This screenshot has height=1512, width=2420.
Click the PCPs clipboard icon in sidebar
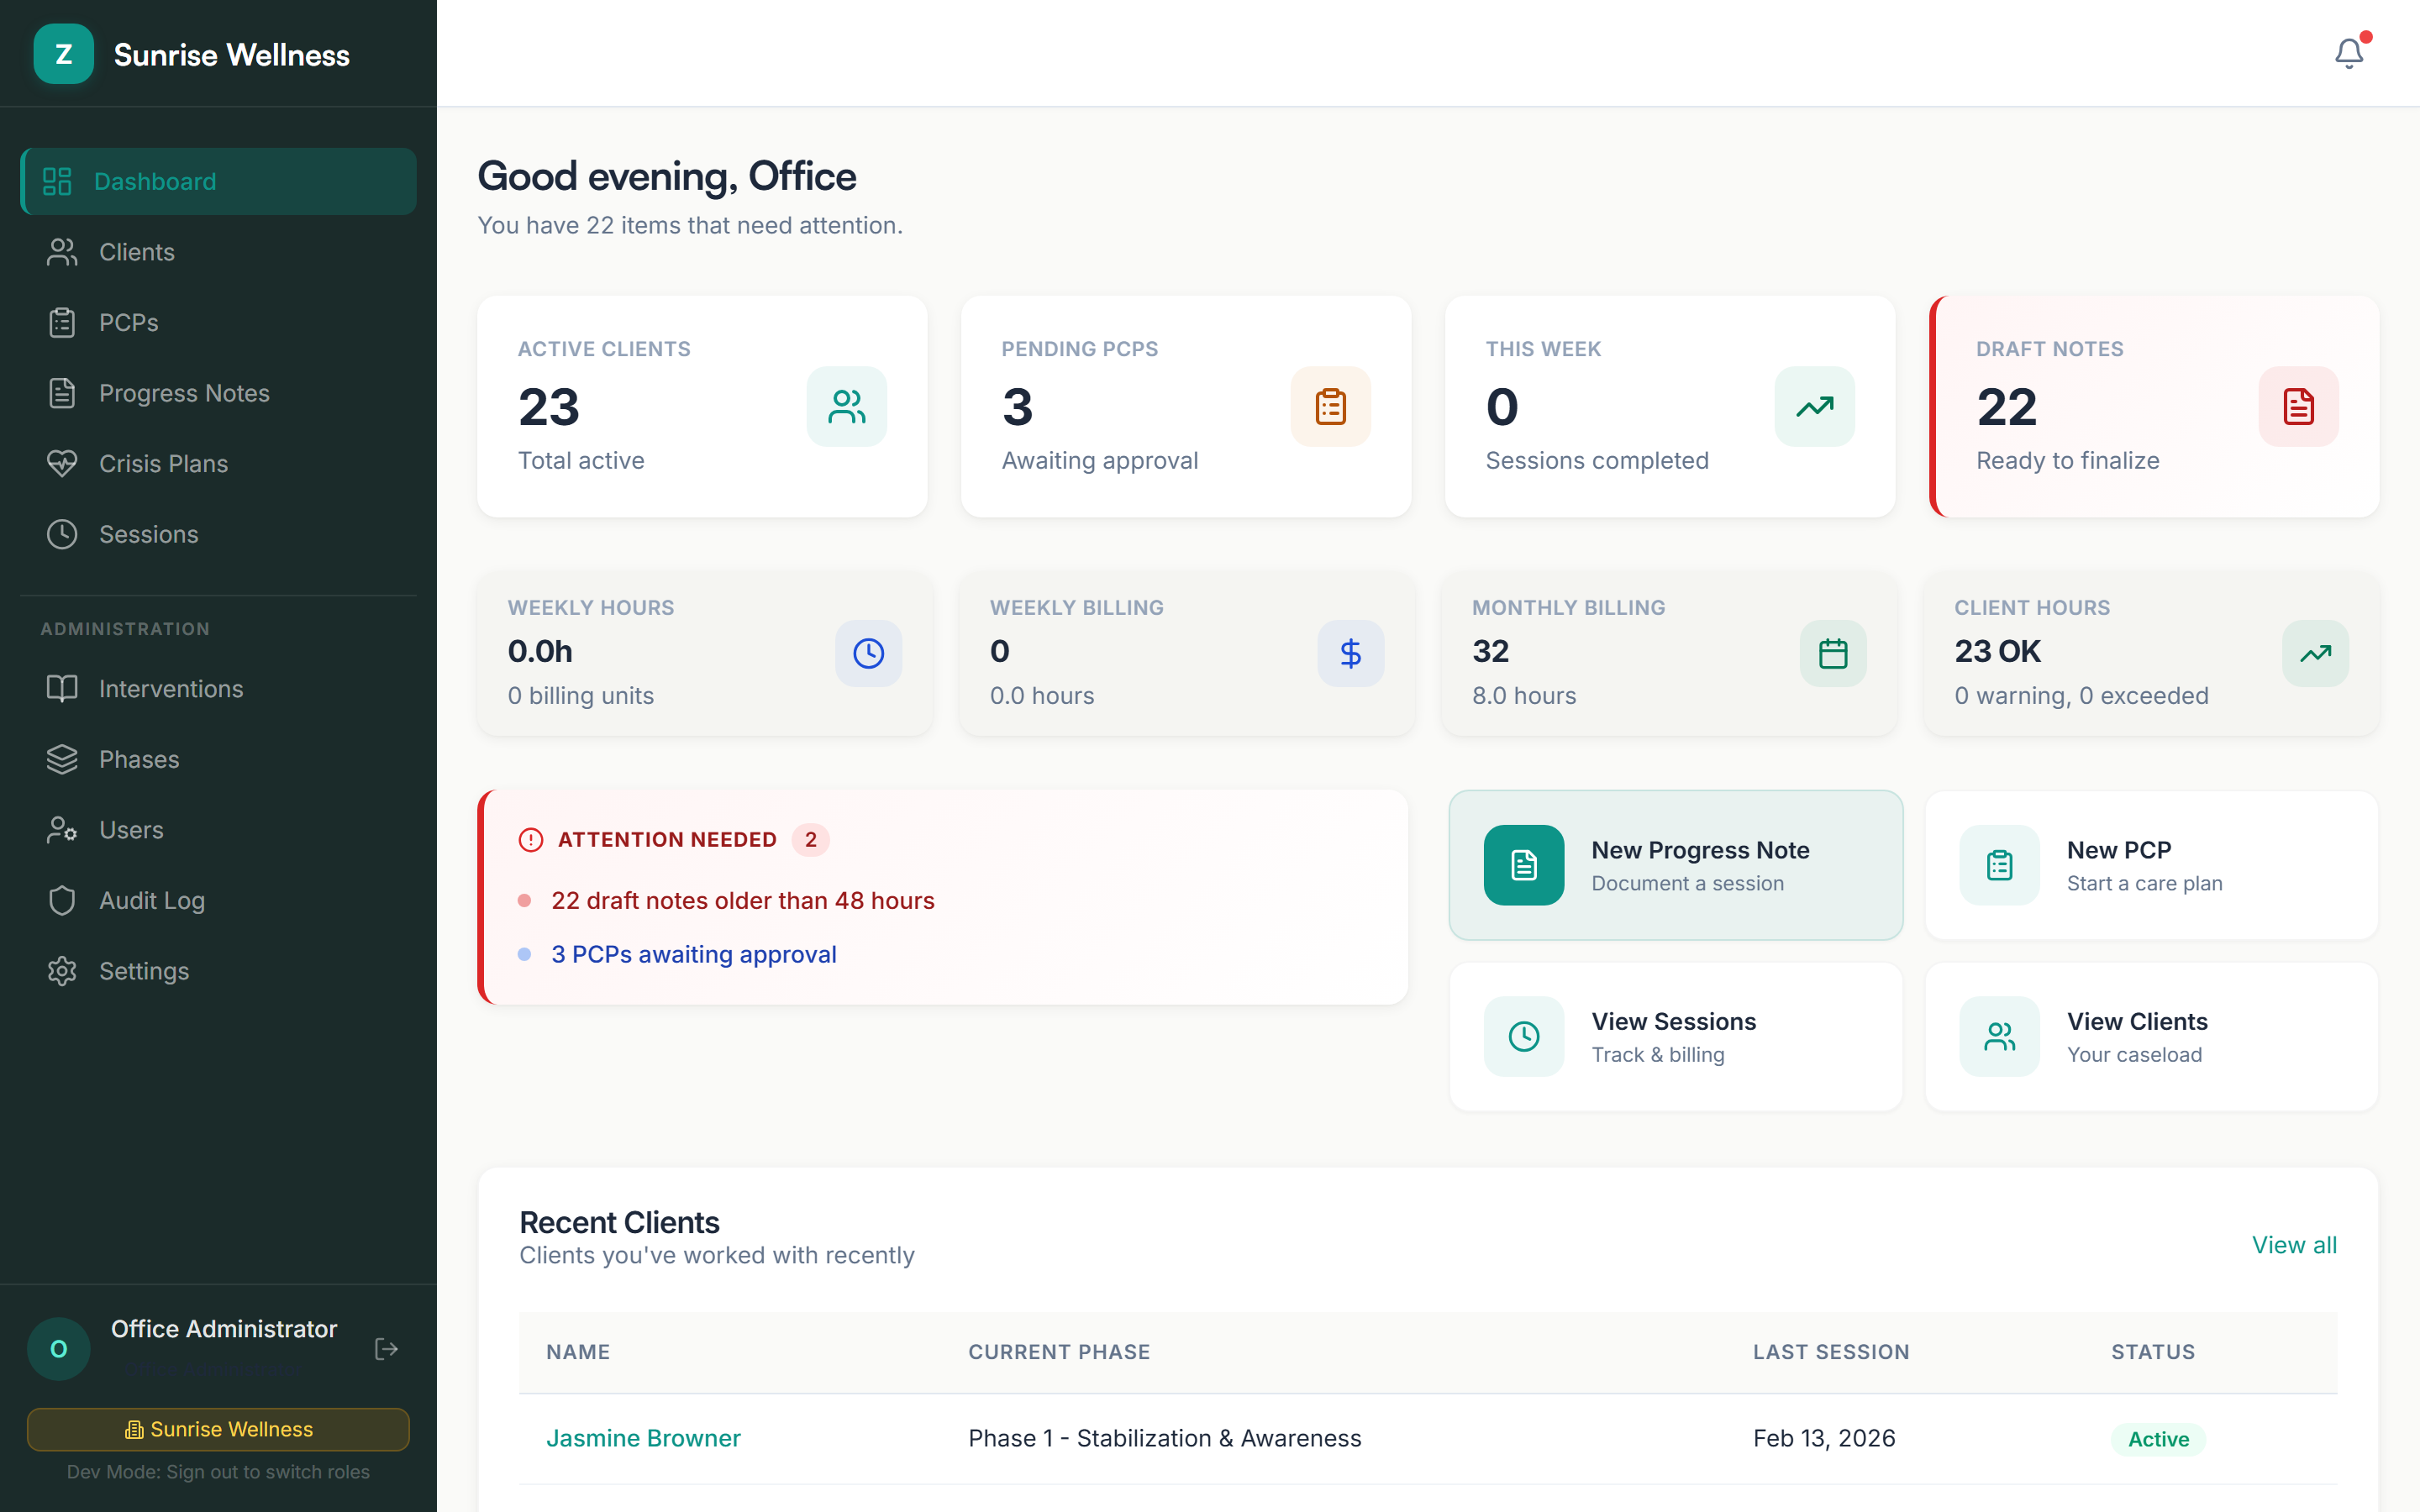coord(62,322)
